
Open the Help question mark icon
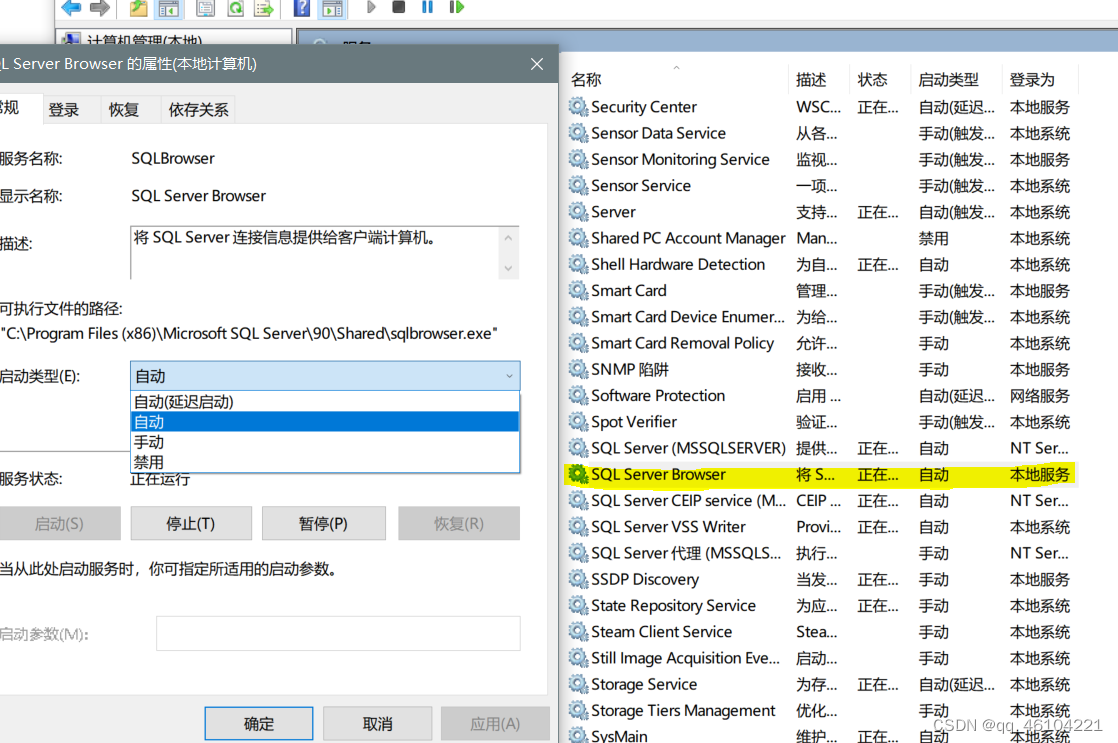click(x=302, y=7)
